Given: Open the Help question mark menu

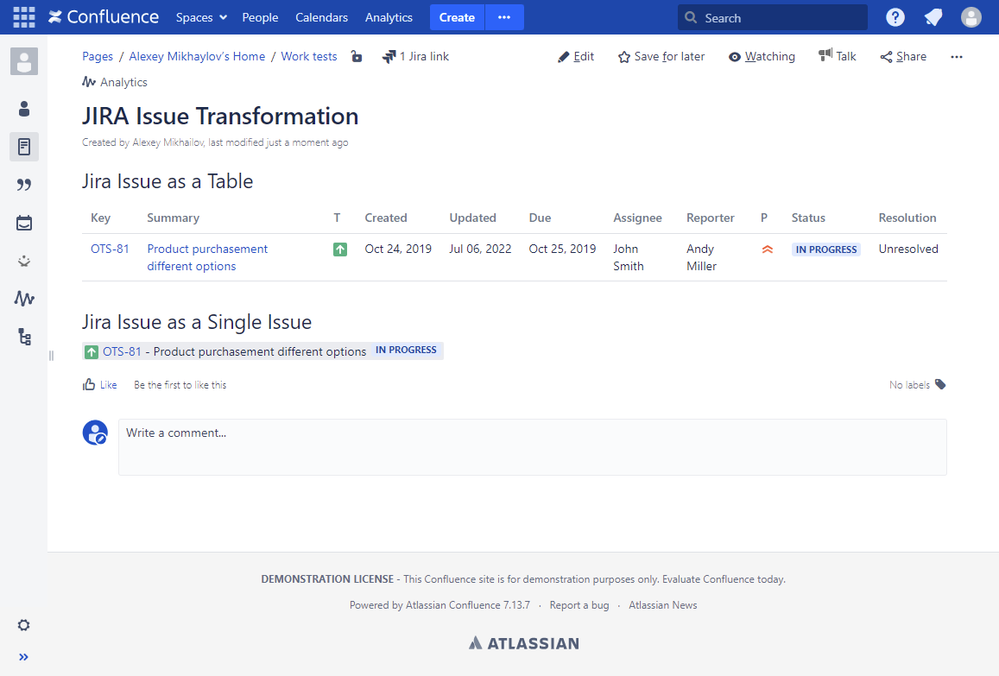Looking at the screenshot, I should click(x=895, y=17).
